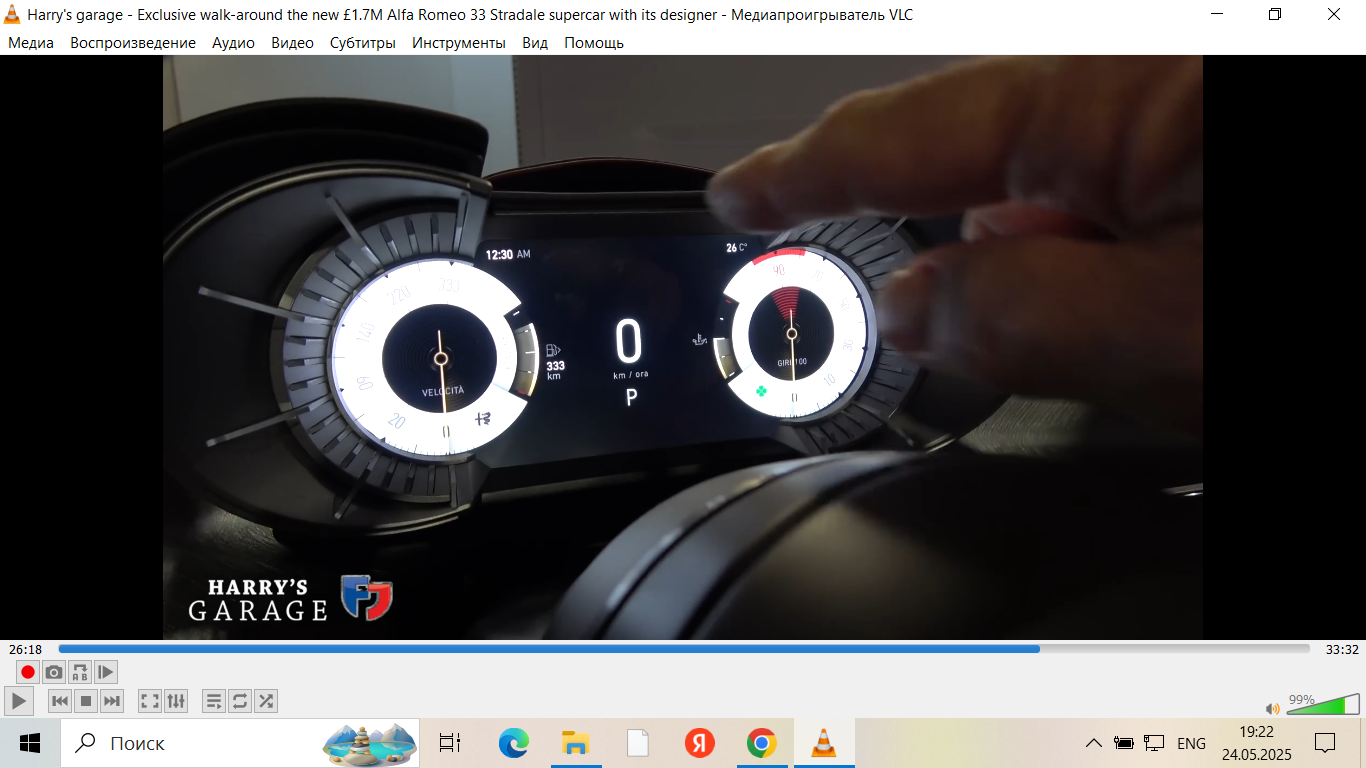Toggle shuffle random playback
This screenshot has width=1366, height=768.
pyautogui.click(x=266, y=701)
